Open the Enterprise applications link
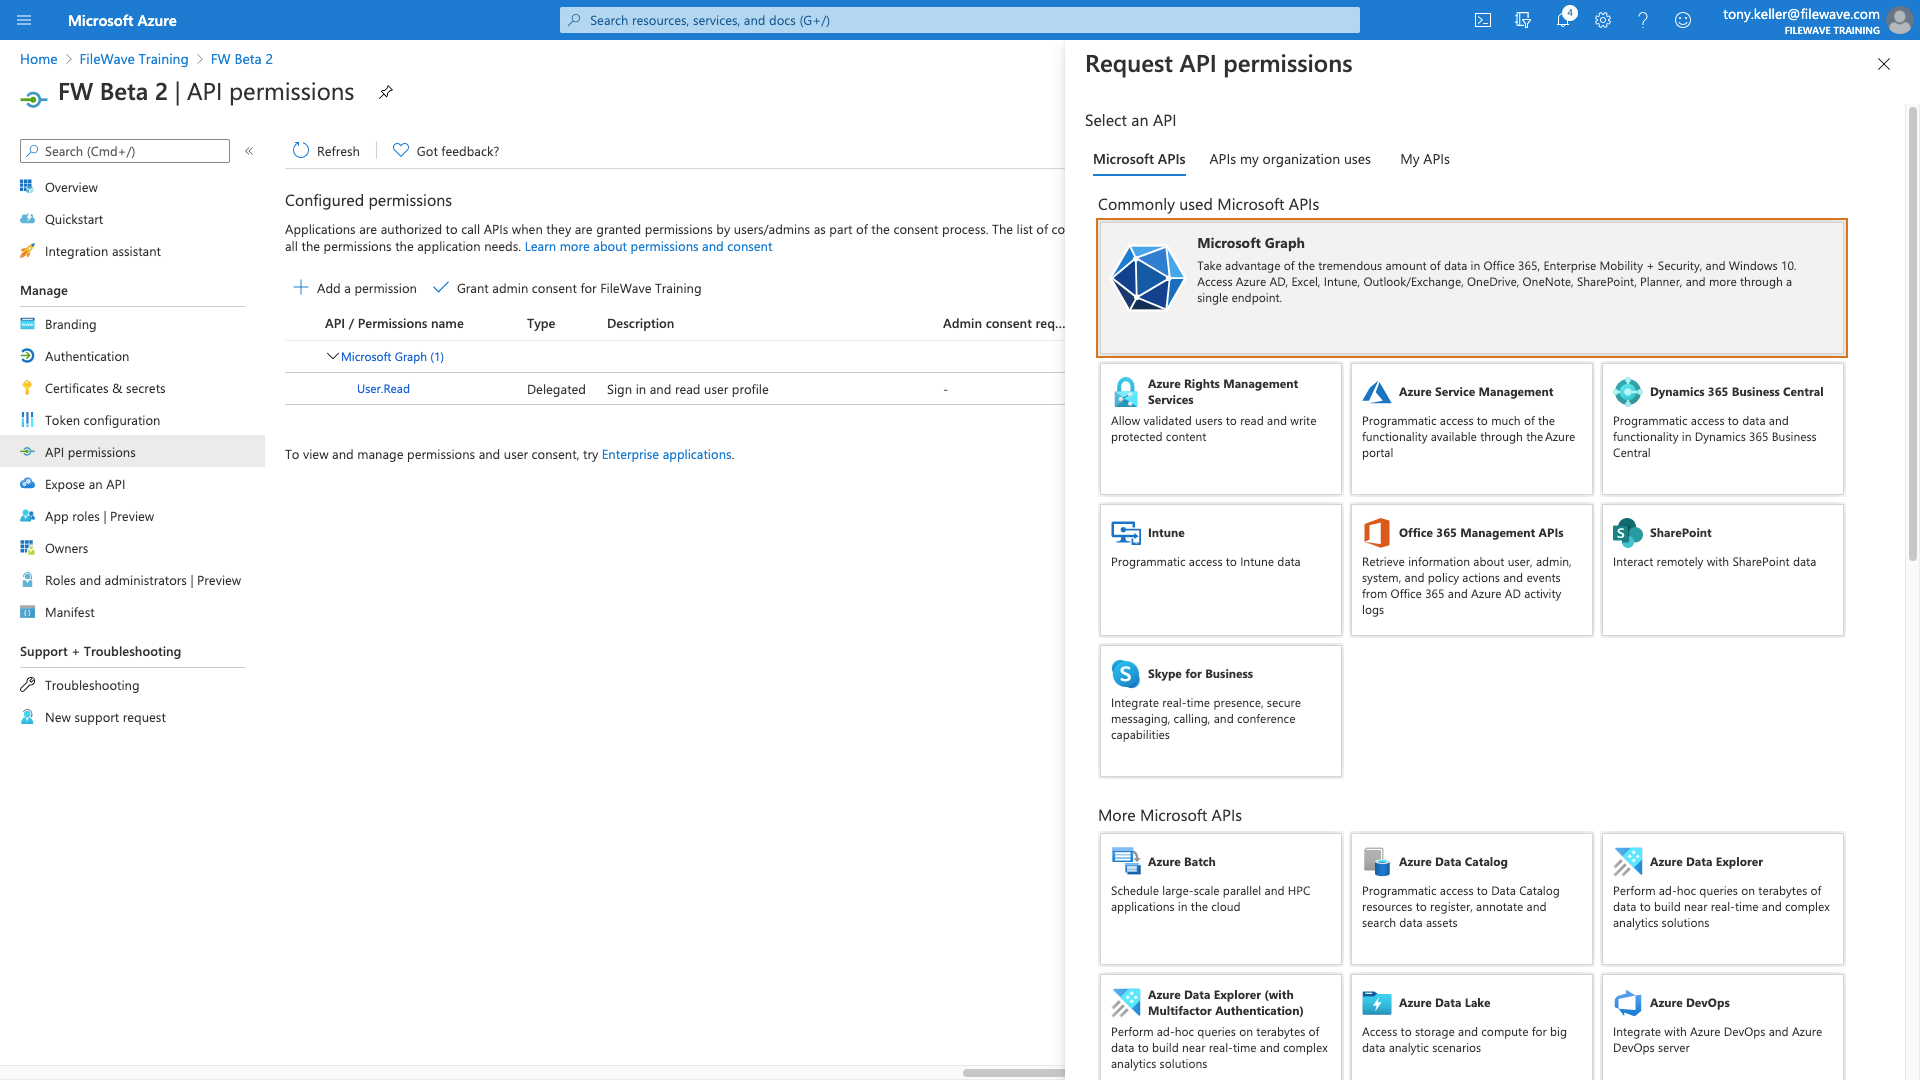 coord(666,454)
